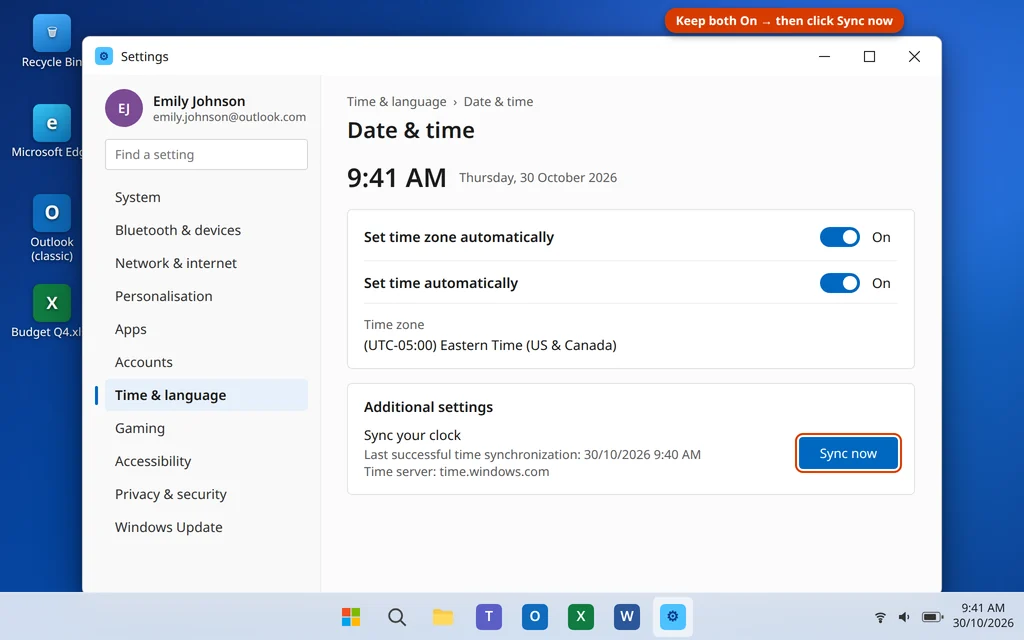Select Apps in the sidebar
The width and height of the screenshot is (1024, 640).
pyautogui.click(x=206, y=329)
